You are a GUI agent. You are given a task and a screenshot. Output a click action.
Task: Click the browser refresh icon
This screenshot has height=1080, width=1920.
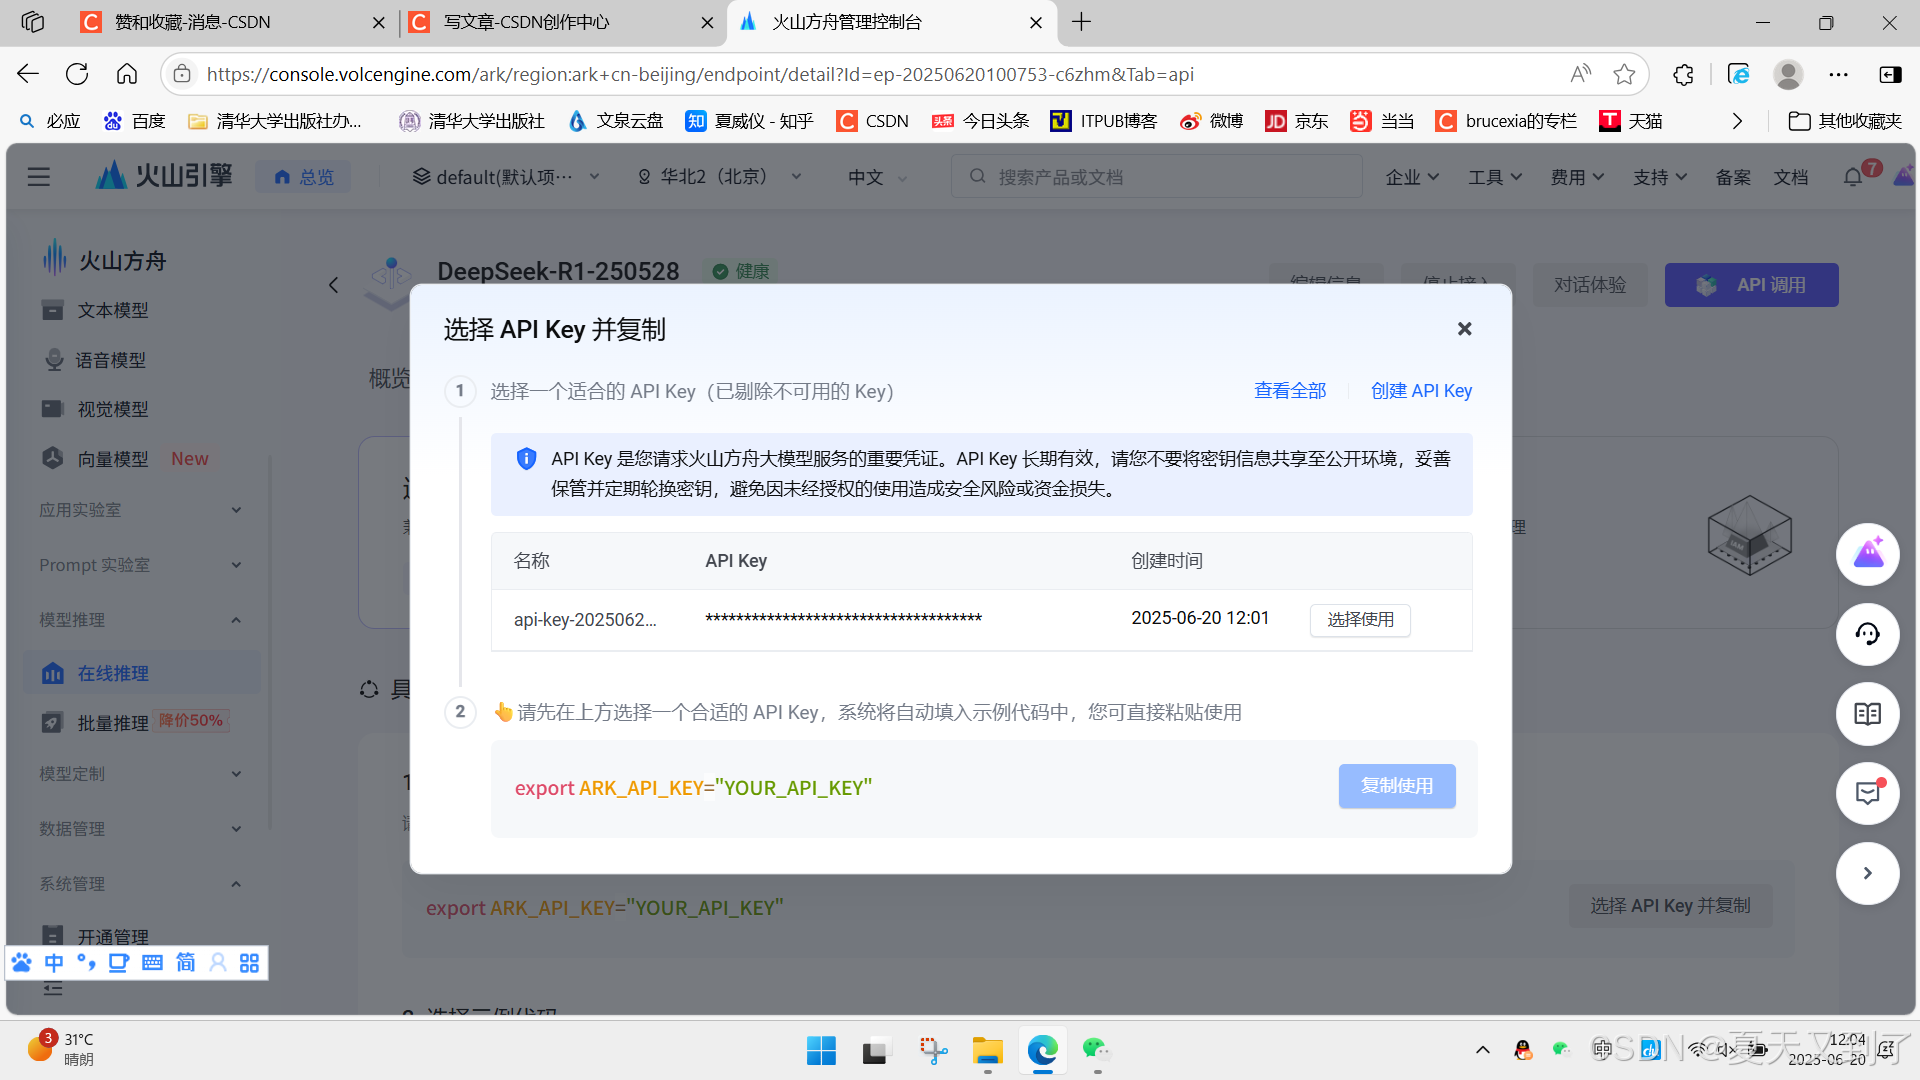tap(77, 74)
